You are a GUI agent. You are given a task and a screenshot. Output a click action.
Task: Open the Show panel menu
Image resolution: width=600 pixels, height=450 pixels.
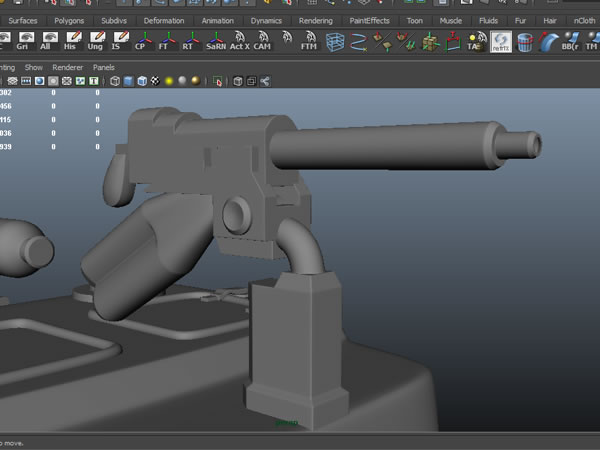pos(34,67)
